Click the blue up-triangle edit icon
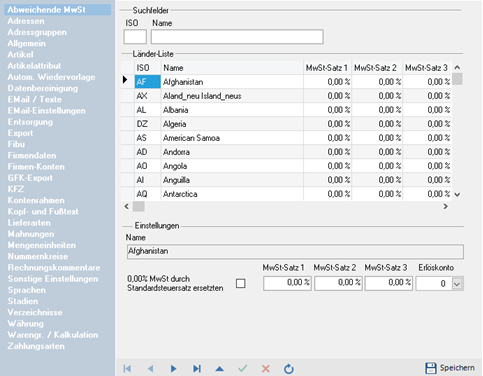 tap(220, 368)
